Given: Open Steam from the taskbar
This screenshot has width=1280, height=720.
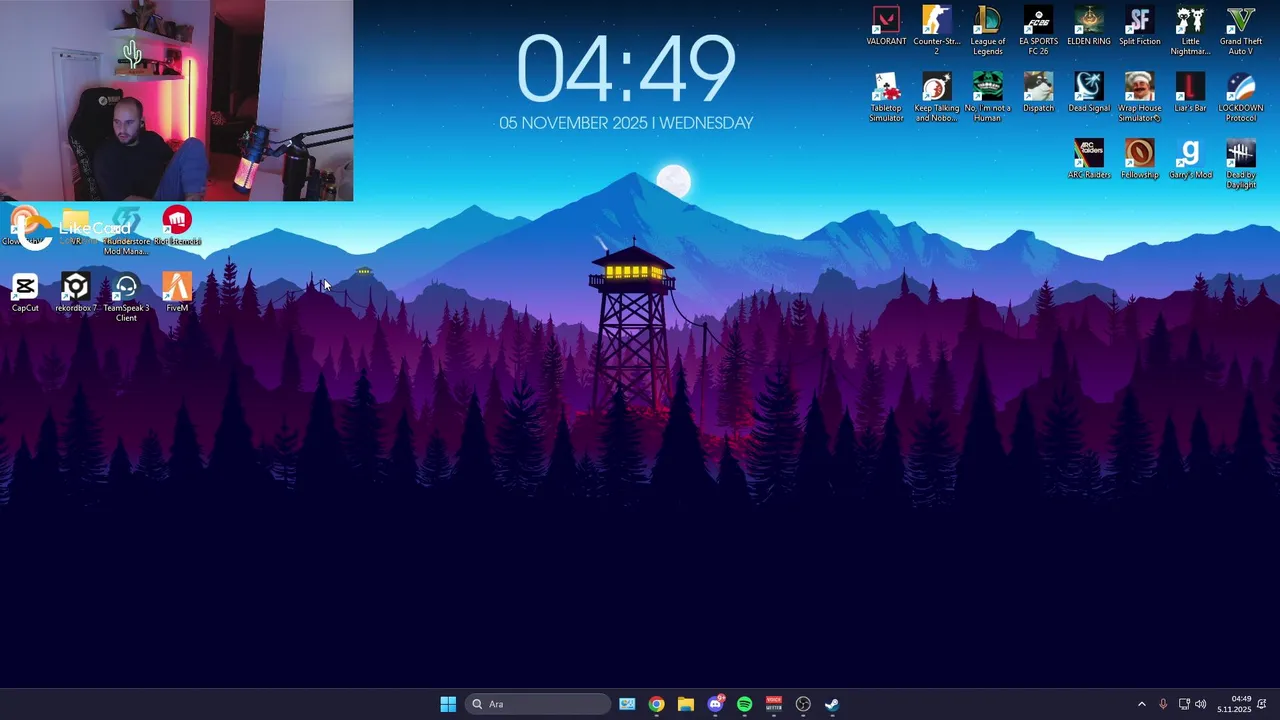Looking at the screenshot, I should coord(832,704).
